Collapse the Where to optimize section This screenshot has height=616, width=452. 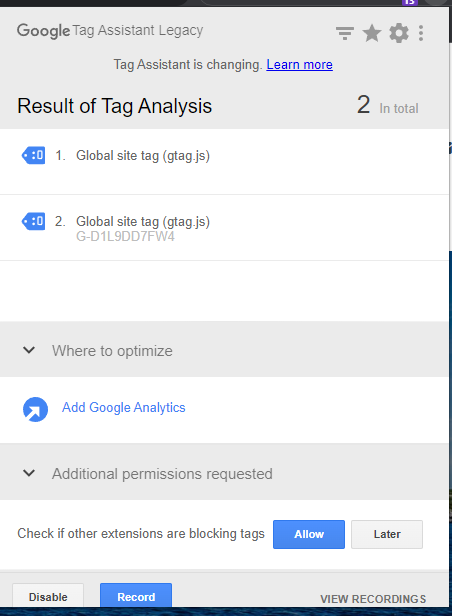(29, 350)
